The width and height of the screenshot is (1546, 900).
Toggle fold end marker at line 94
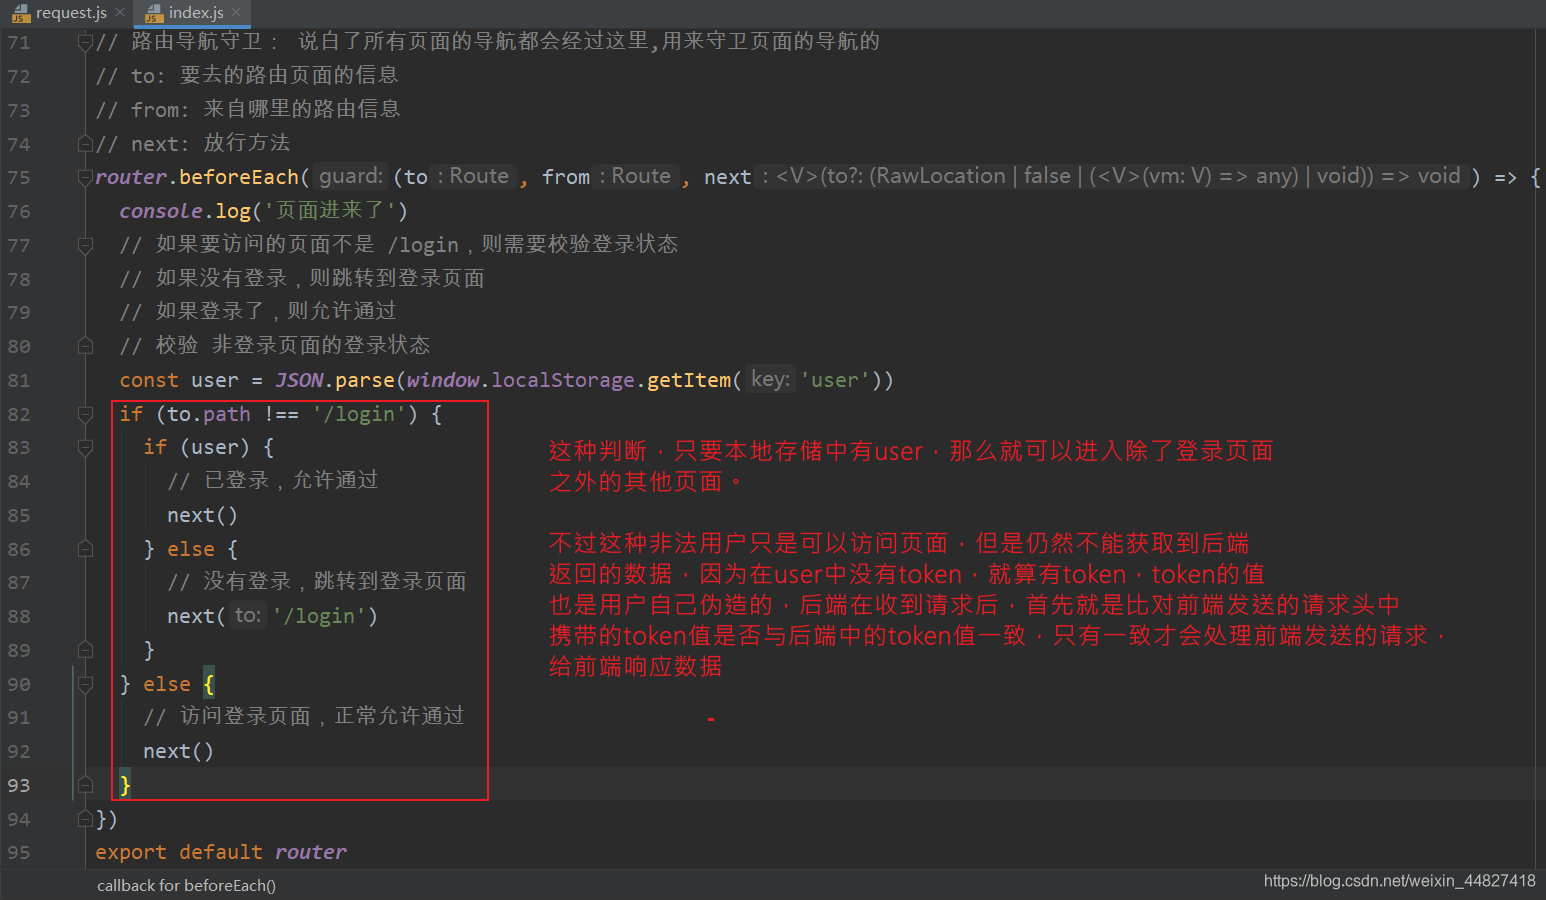tap(85, 819)
